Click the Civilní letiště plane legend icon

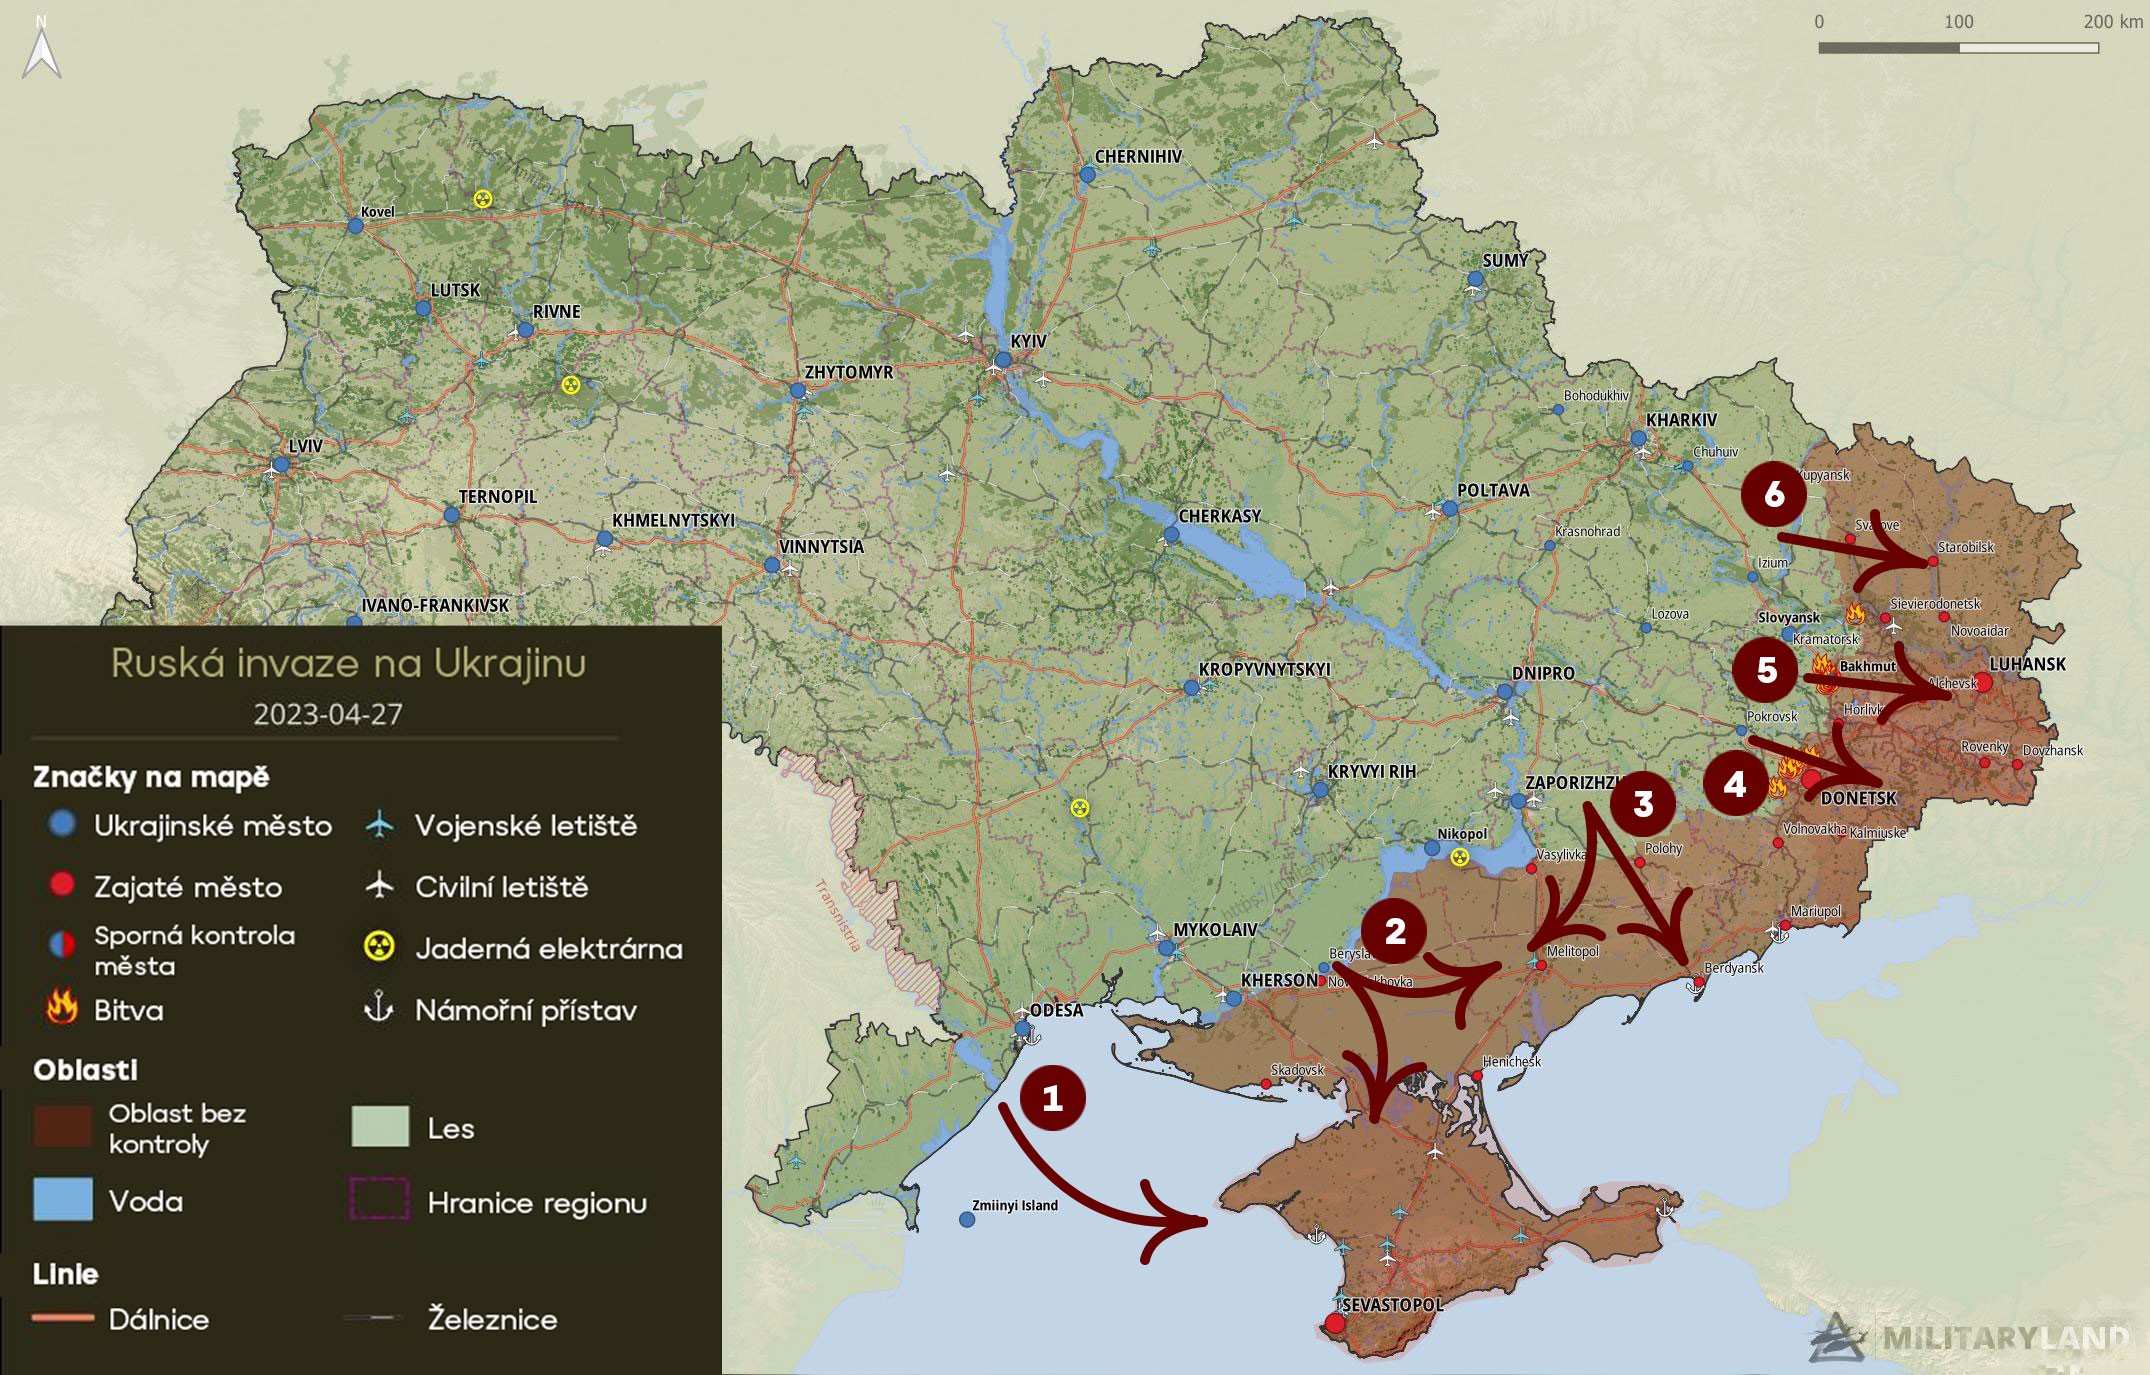(379, 885)
